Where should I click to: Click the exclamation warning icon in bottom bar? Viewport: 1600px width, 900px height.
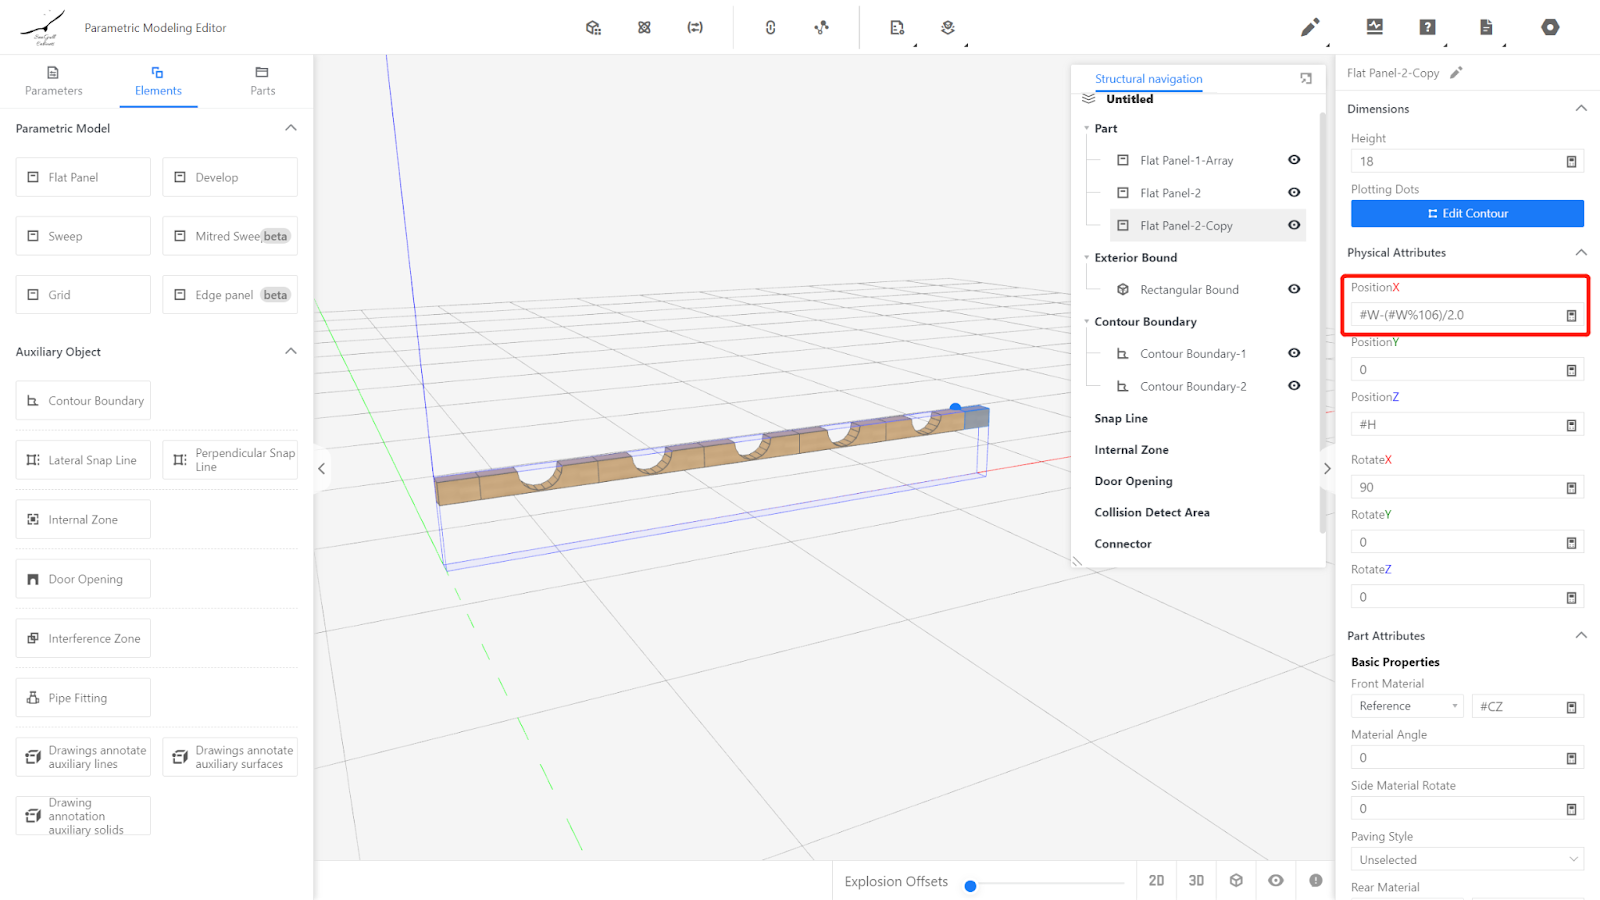point(1315,880)
